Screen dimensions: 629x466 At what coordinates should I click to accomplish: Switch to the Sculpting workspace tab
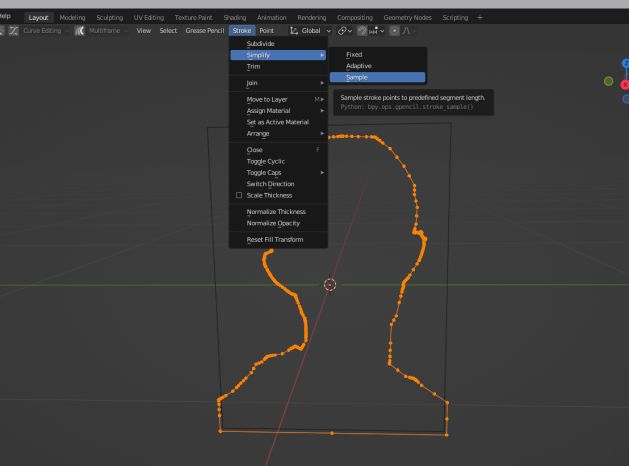coord(110,18)
